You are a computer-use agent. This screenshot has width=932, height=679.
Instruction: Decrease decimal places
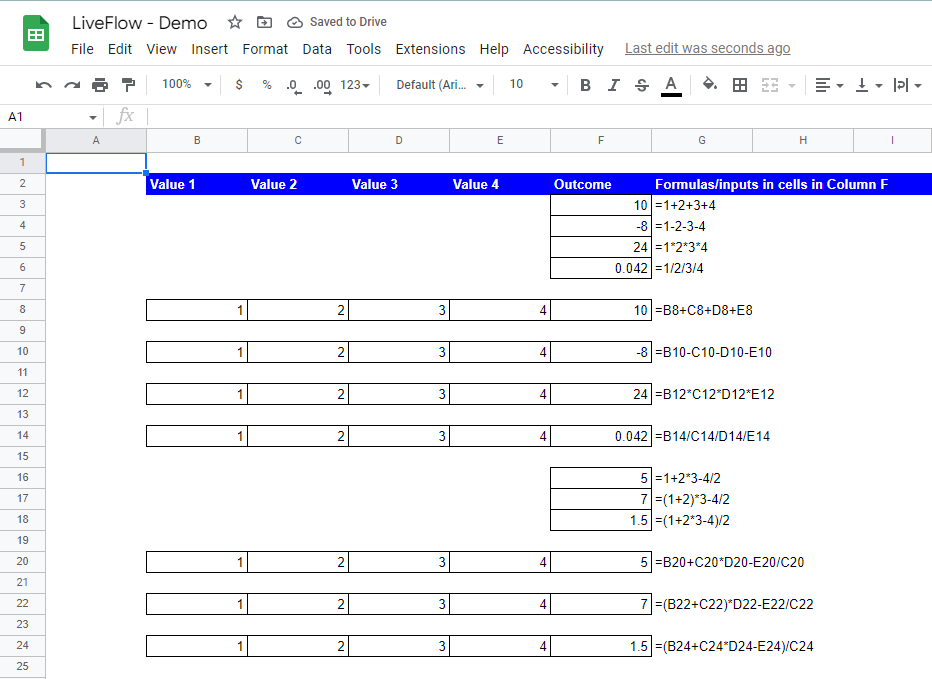click(294, 86)
